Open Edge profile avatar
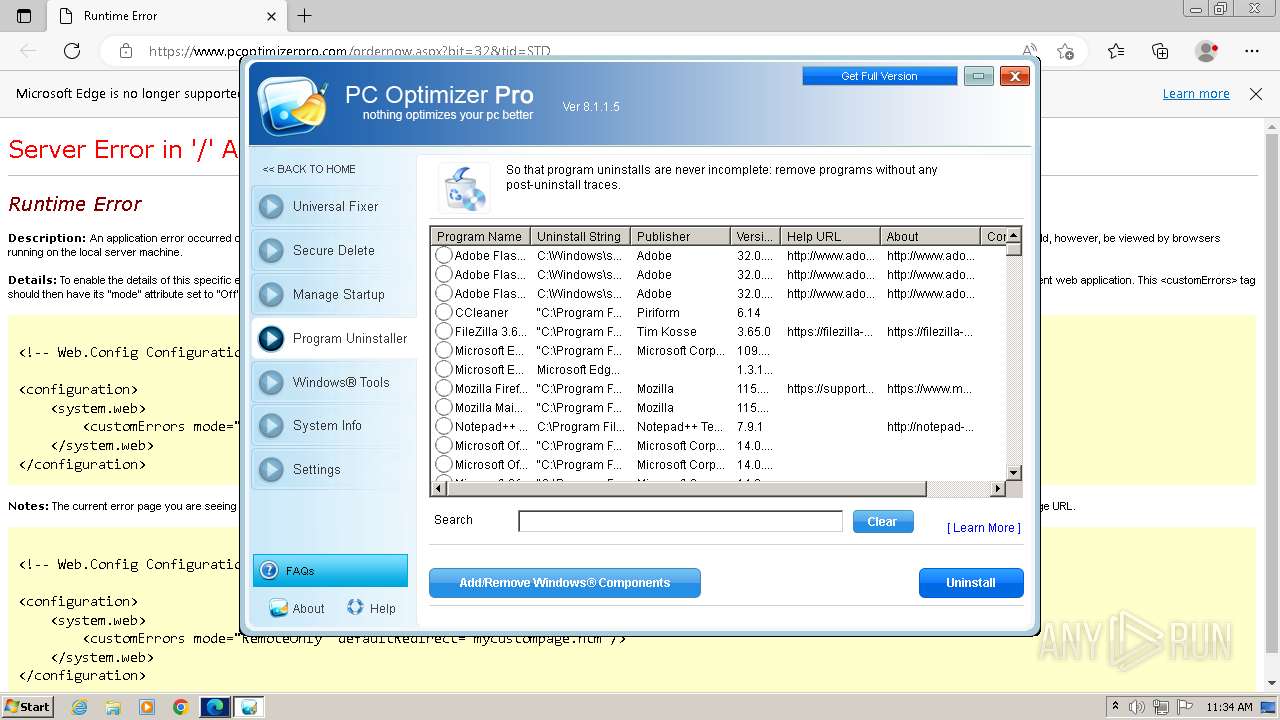Screen dimensions: 1280x720 [1207, 51]
